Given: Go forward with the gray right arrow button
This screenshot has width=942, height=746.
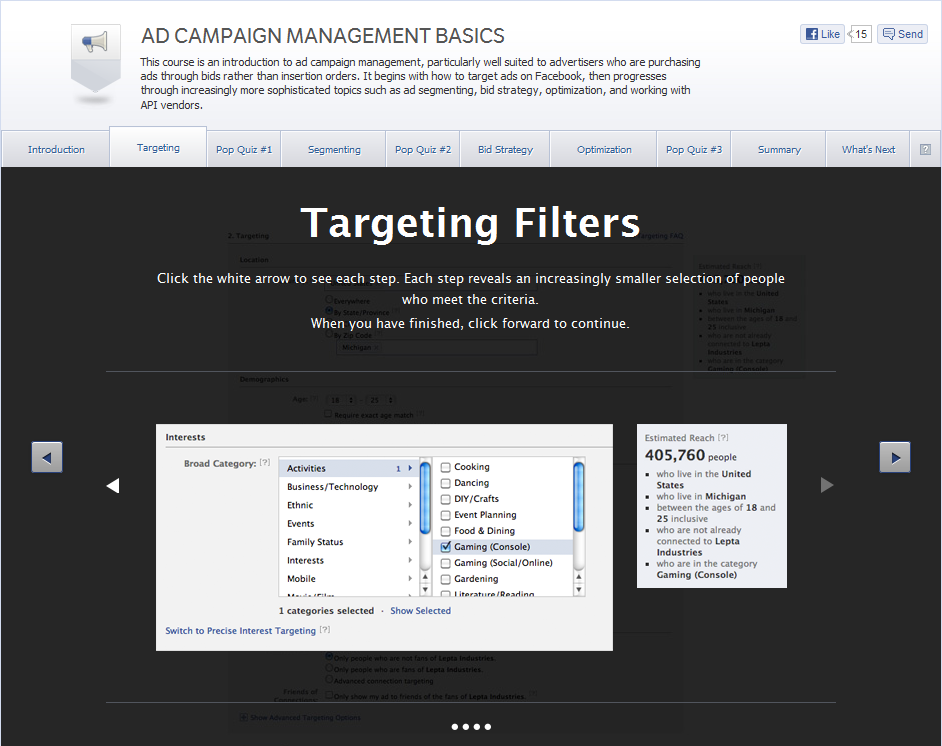Looking at the screenshot, I should click(x=895, y=457).
